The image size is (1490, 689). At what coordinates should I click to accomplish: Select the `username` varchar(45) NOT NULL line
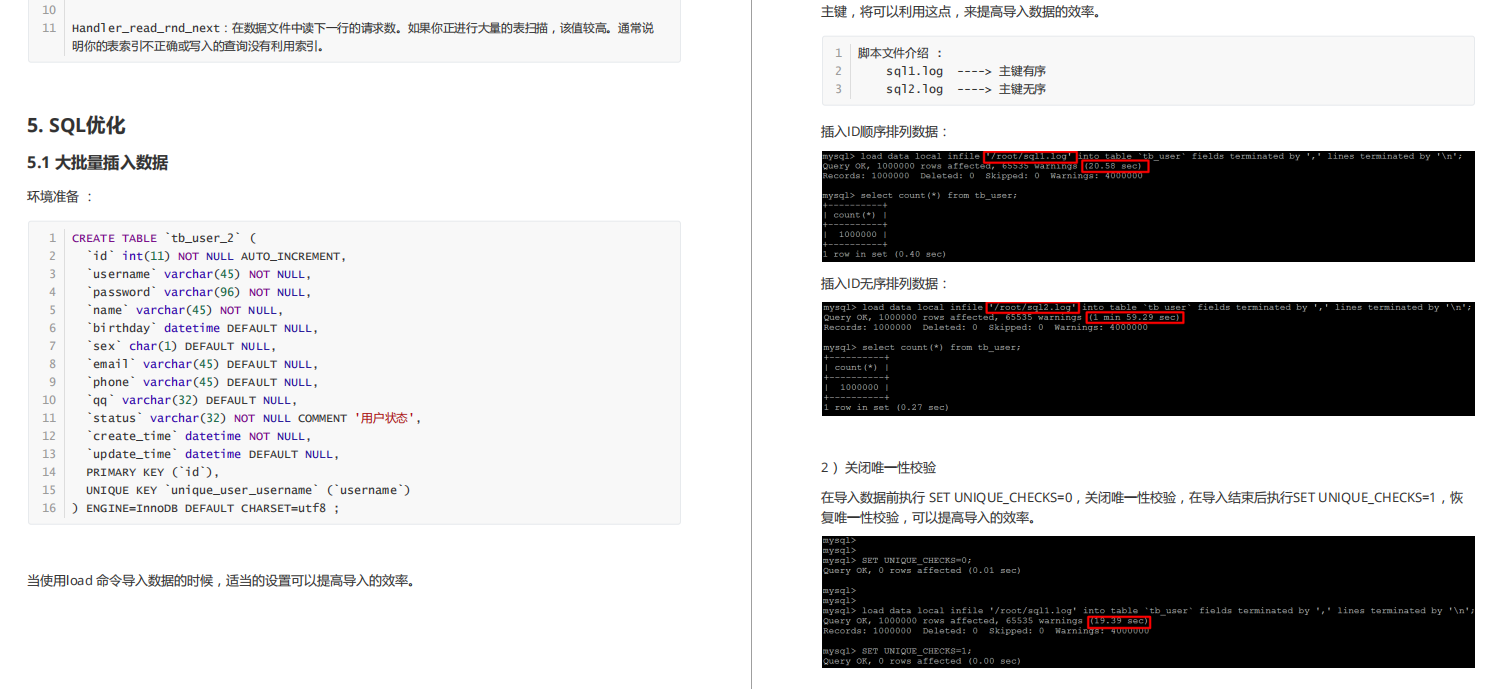tap(199, 274)
